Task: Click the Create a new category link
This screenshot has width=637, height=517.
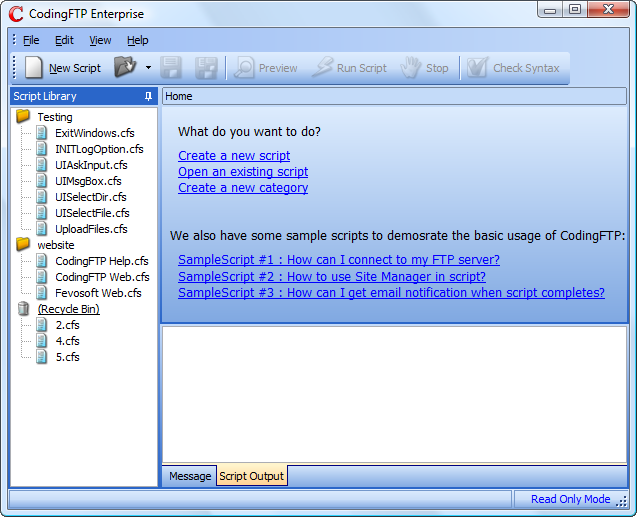Action: tap(243, 188)
